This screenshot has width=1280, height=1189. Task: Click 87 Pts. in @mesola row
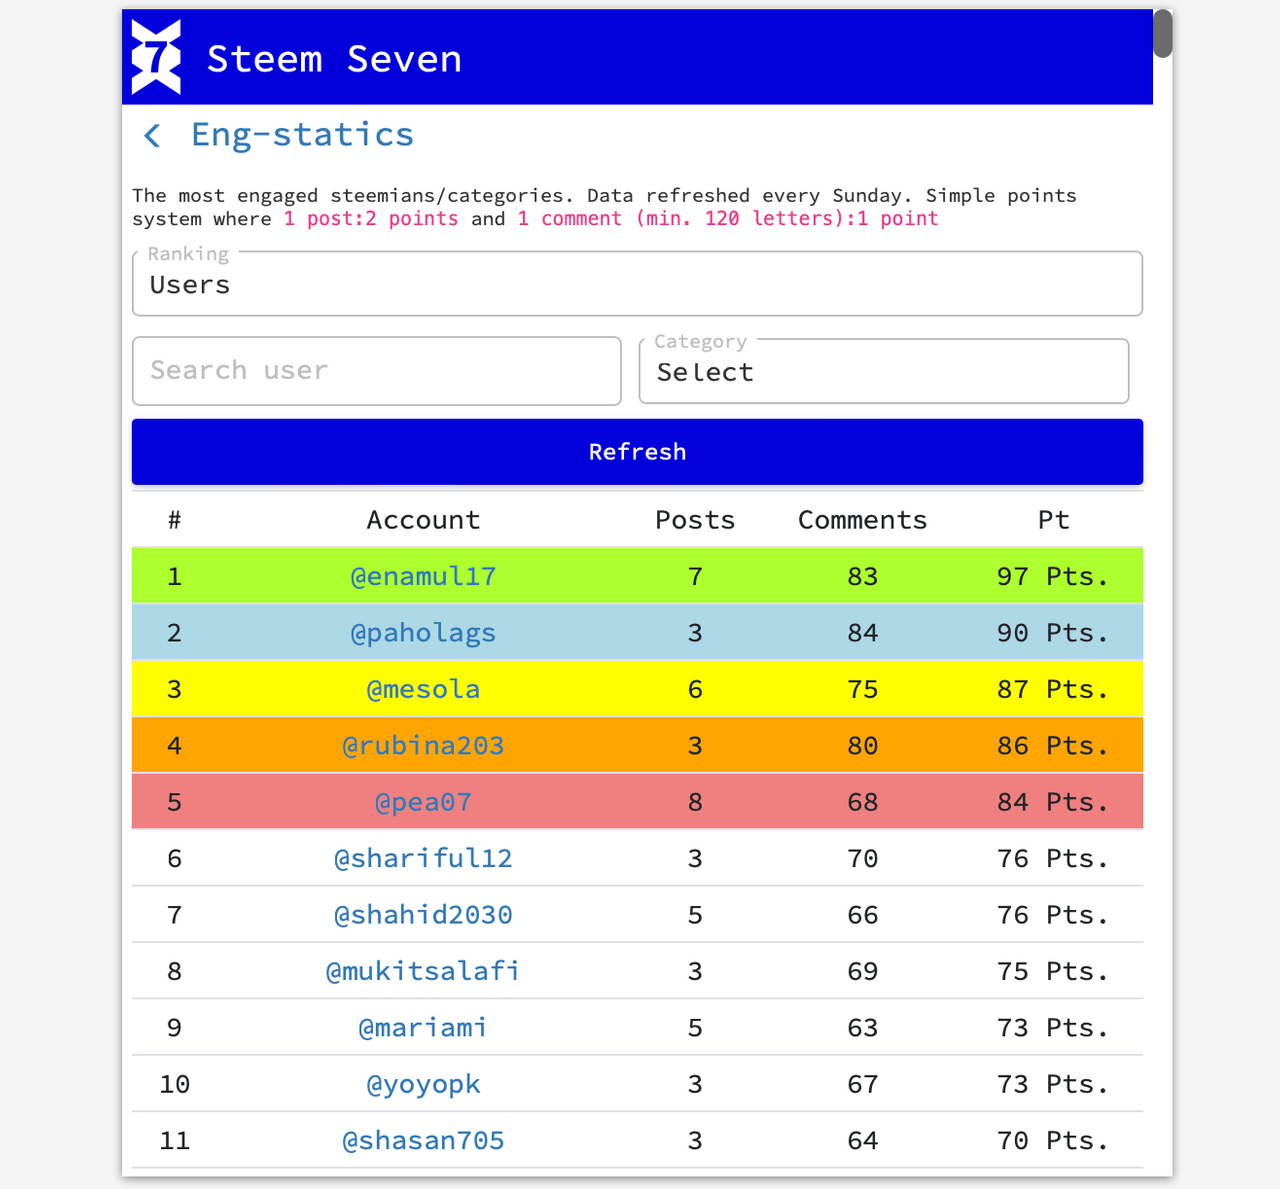[1053, 689]
